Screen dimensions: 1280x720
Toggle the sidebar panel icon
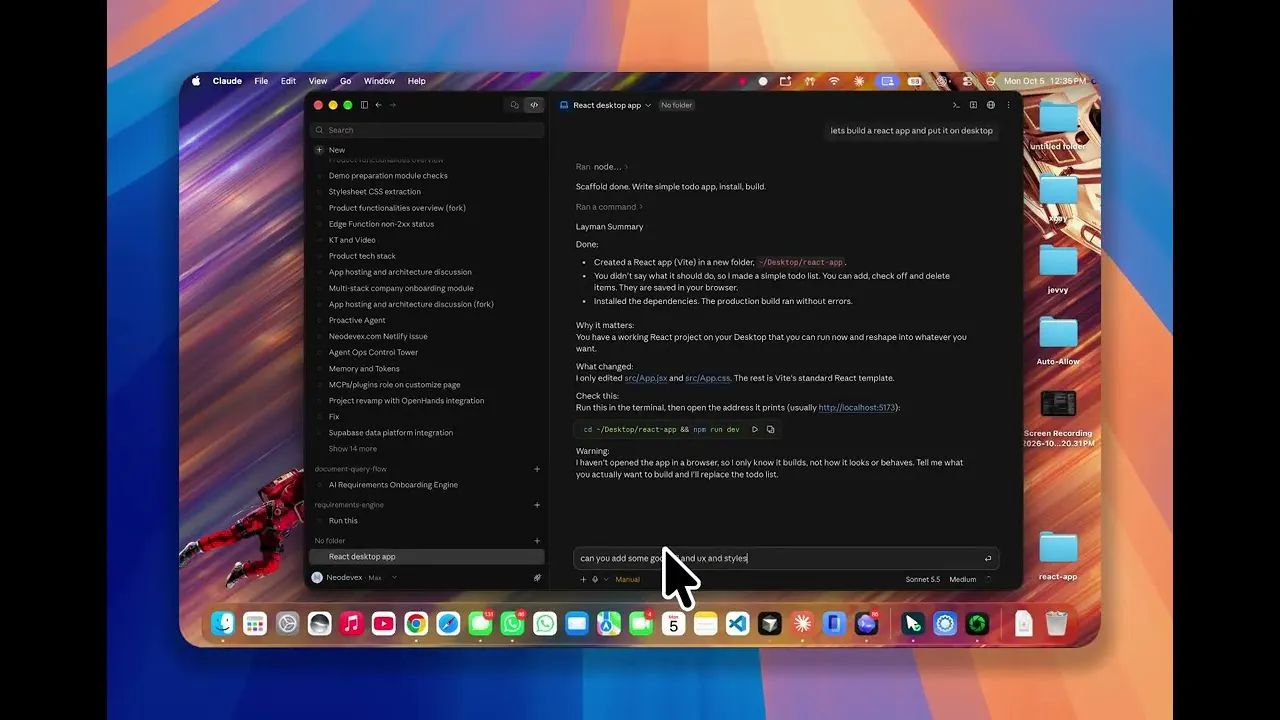tap(364, 105)
